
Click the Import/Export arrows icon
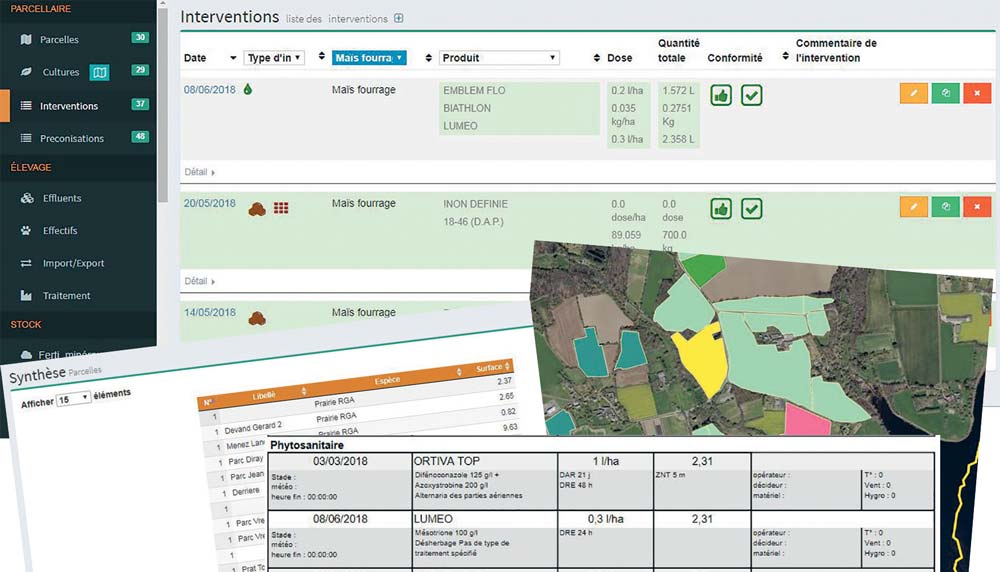click(26, 263)
